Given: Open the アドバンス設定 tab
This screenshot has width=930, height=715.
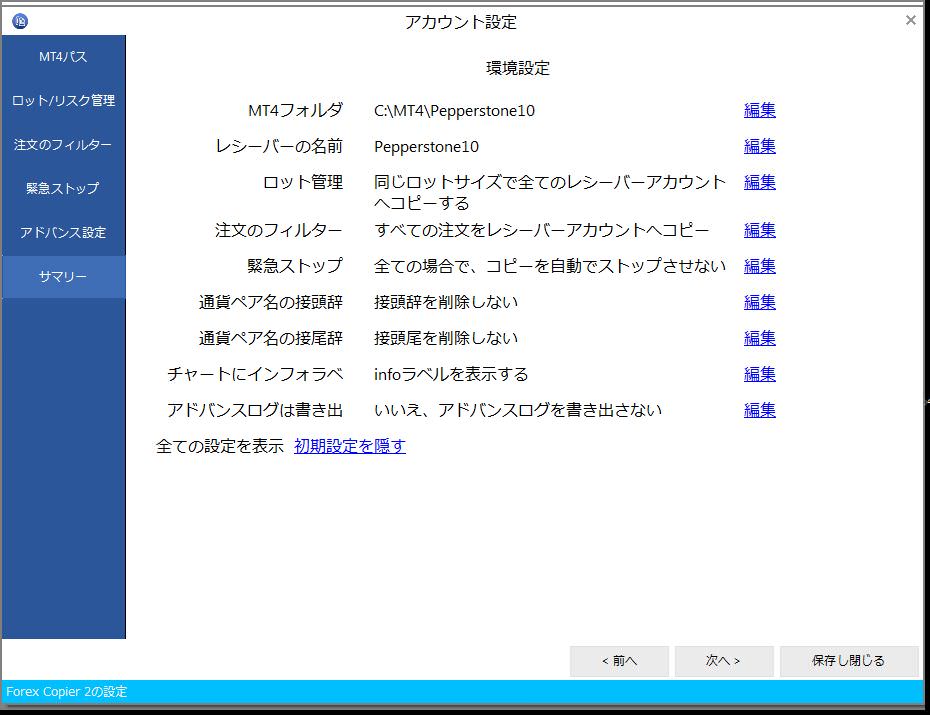Looking at the screenshot, I should (63, 233).
